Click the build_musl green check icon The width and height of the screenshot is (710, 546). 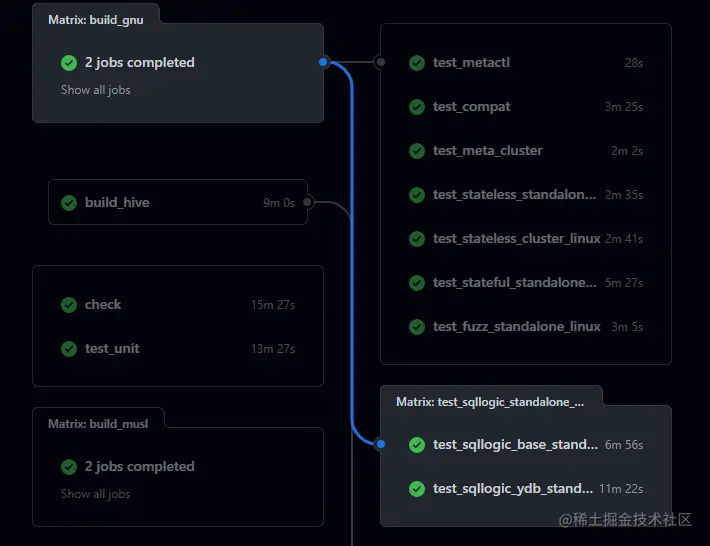click(x=69, y=467)
